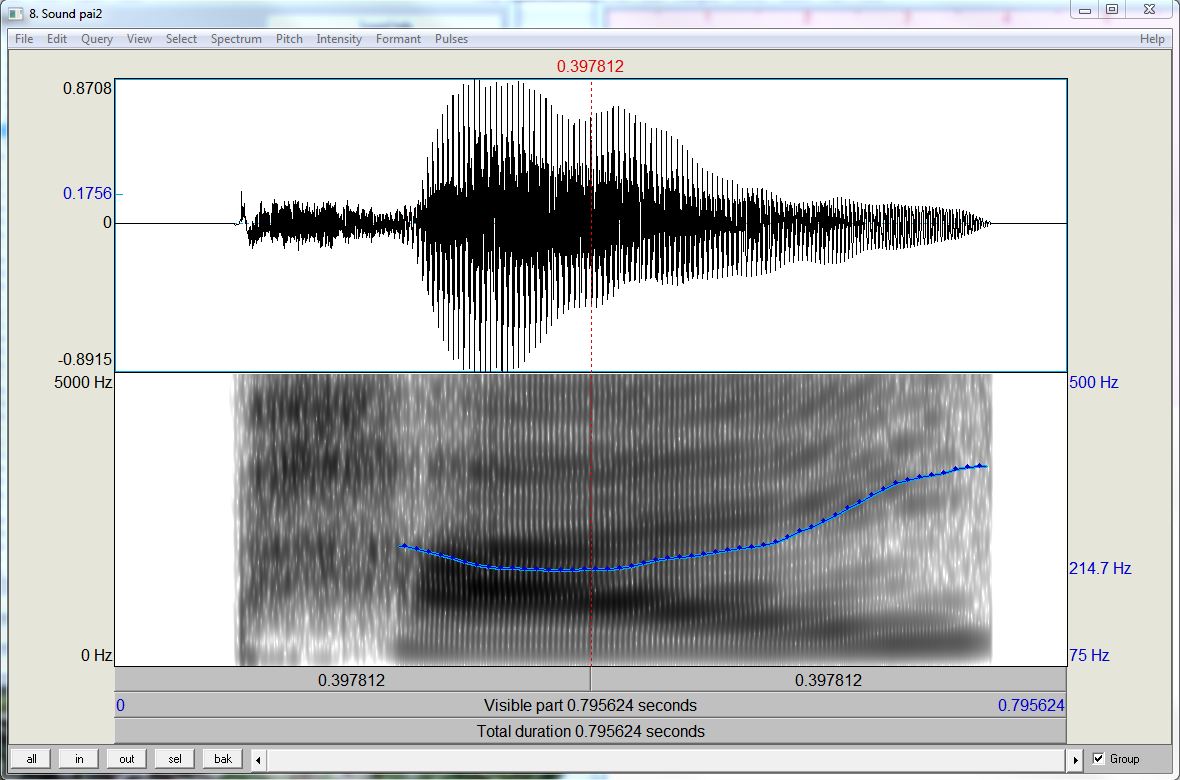Click the 5000 Hz spectrogram label

coord(83,382)
